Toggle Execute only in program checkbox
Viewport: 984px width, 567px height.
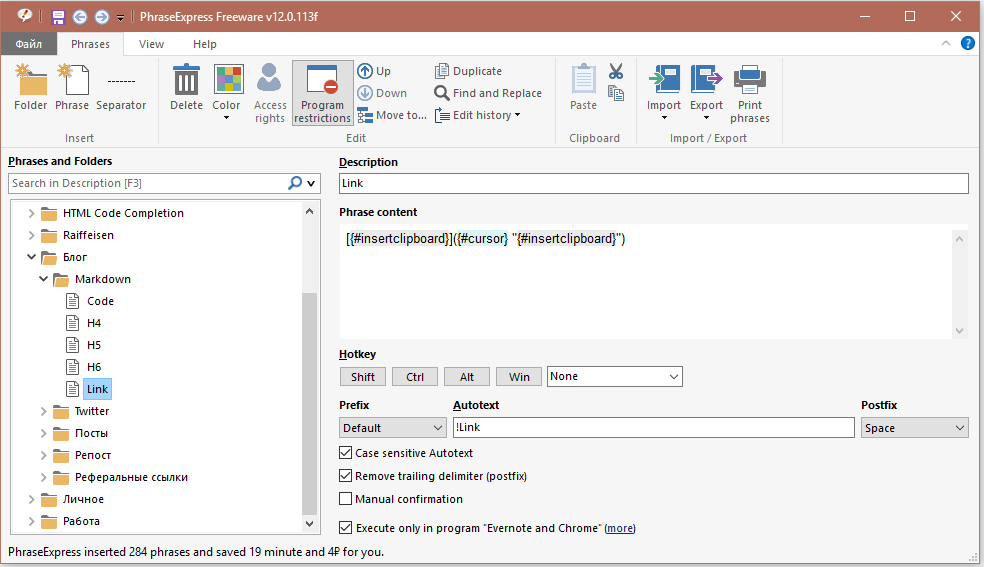(x=345, y=527)
